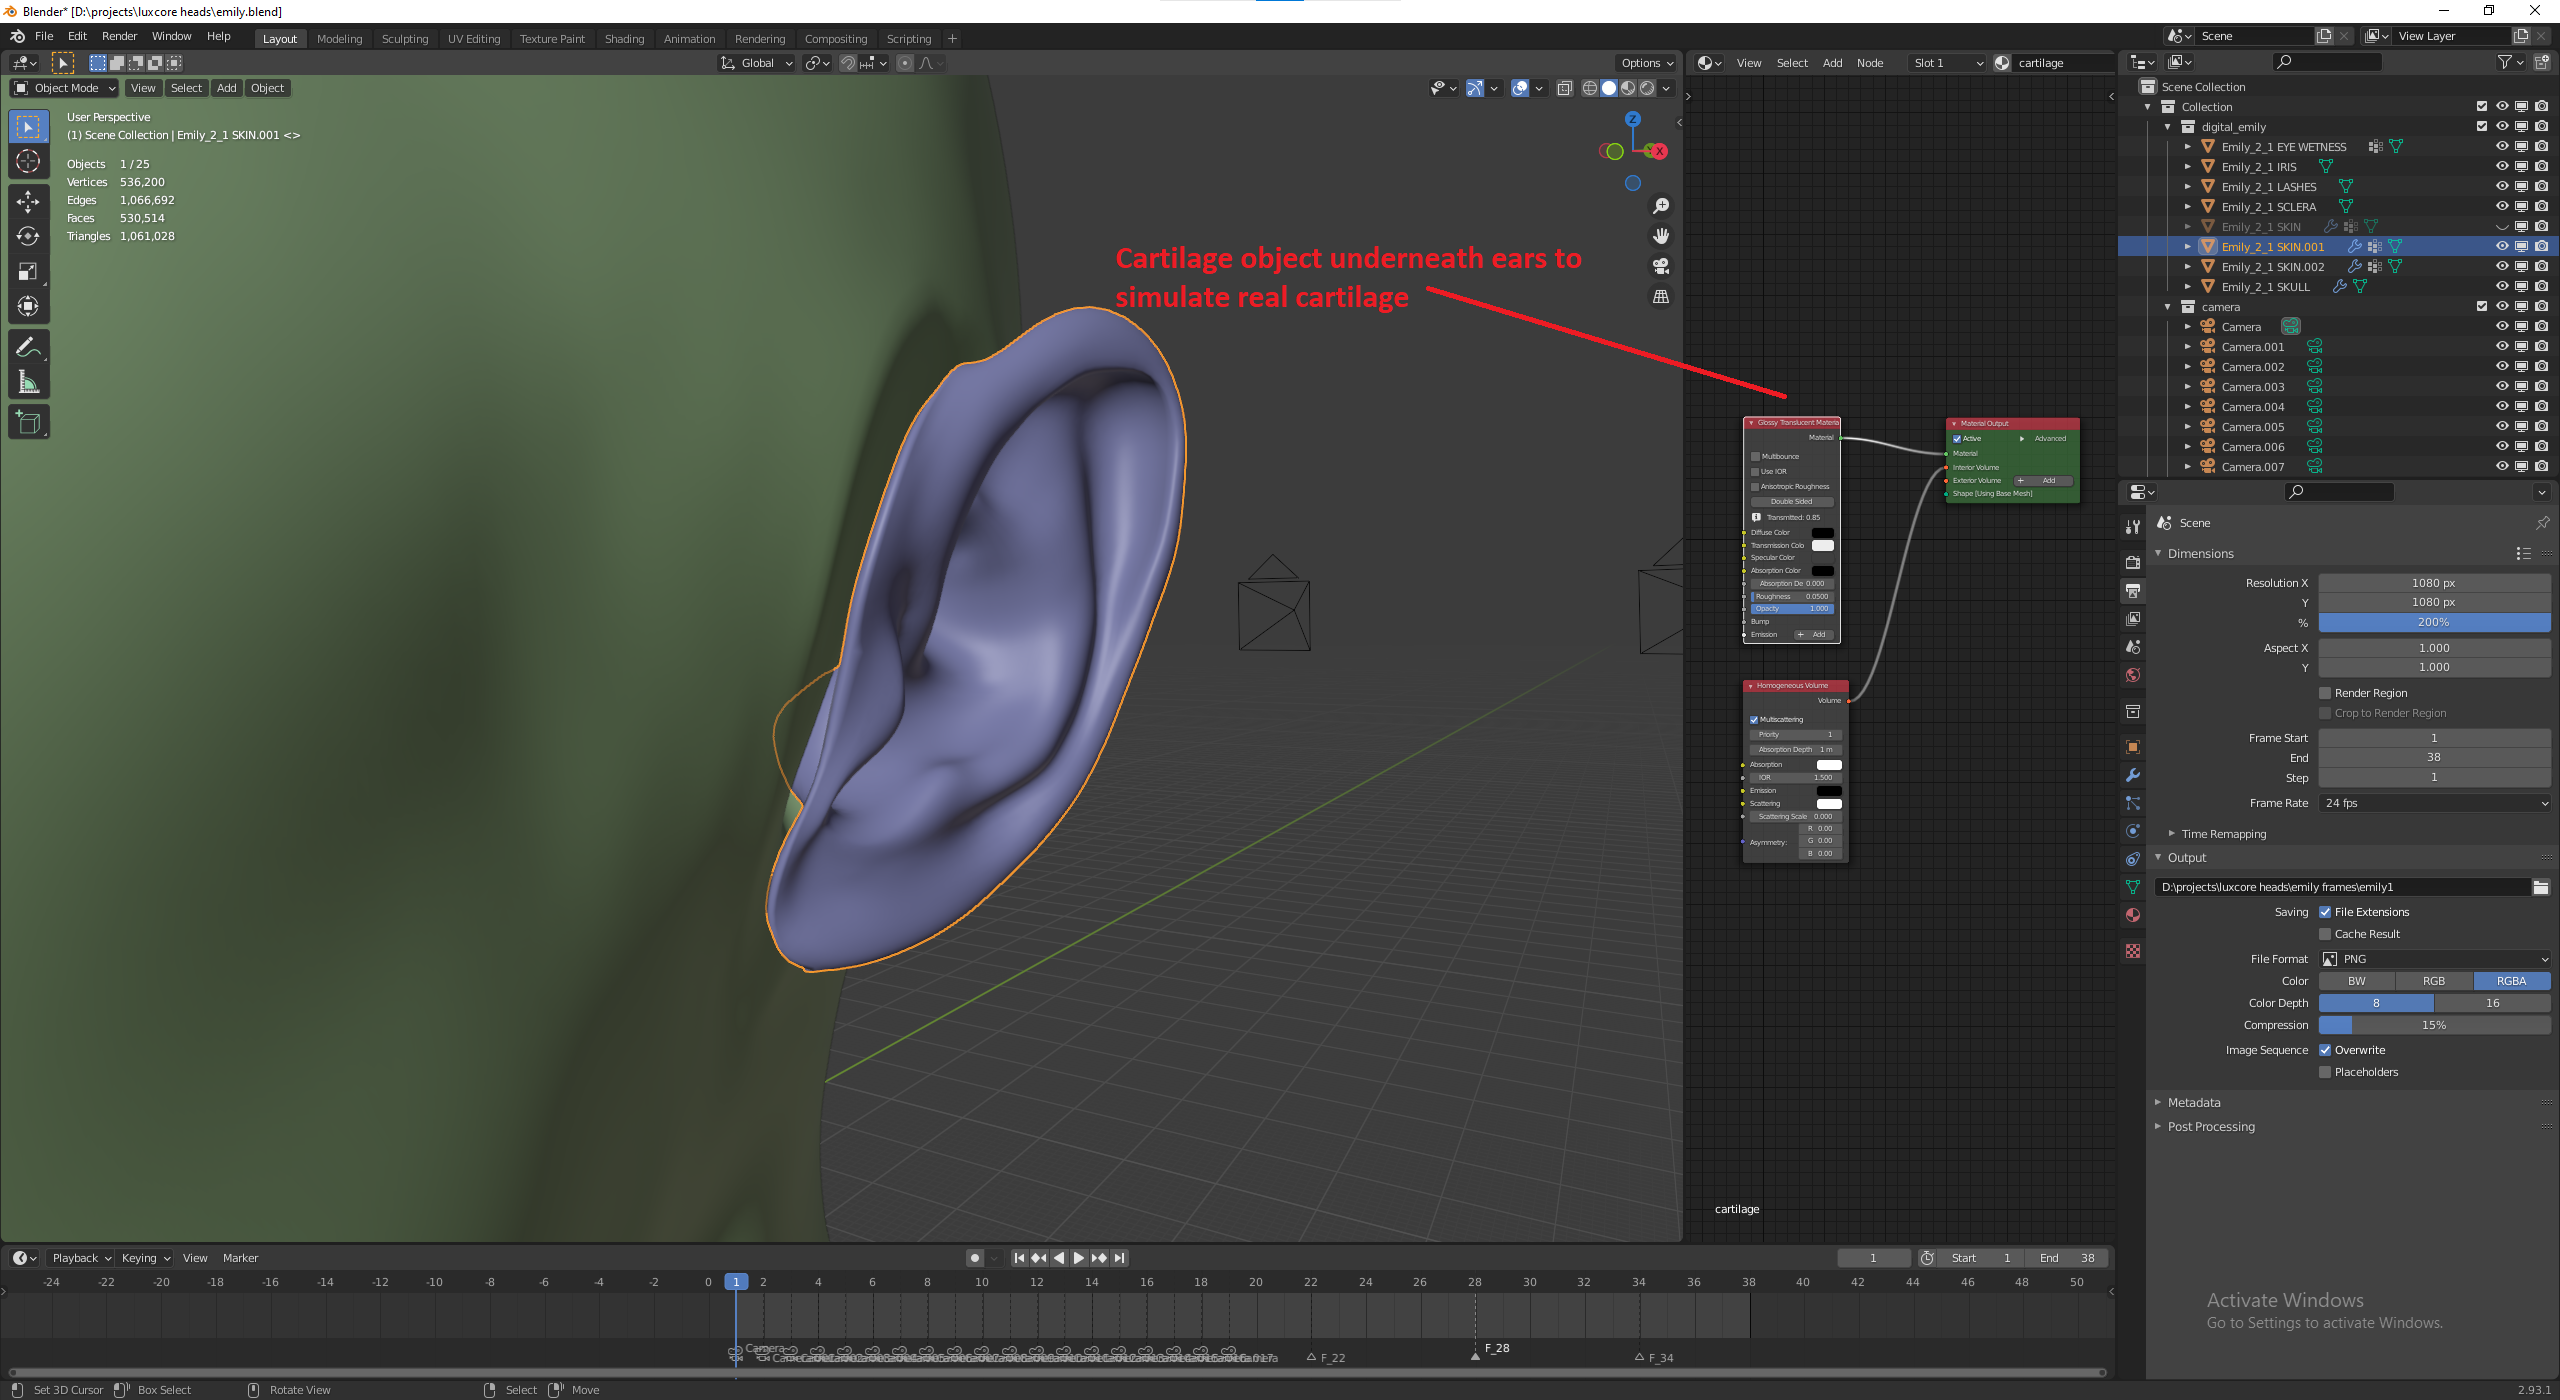Hide Emily_2_1 SKULL with eye icon
Image resolution: width=2560 pixels, height=1400 pixels.
point(2501,287)
